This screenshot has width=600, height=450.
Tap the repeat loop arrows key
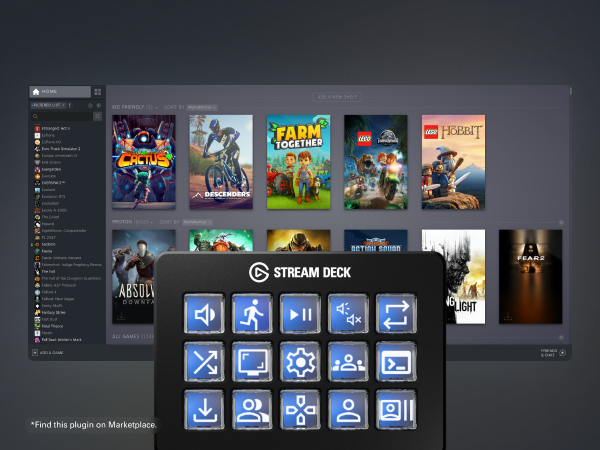pyautogui.click(x=396, y=314)
